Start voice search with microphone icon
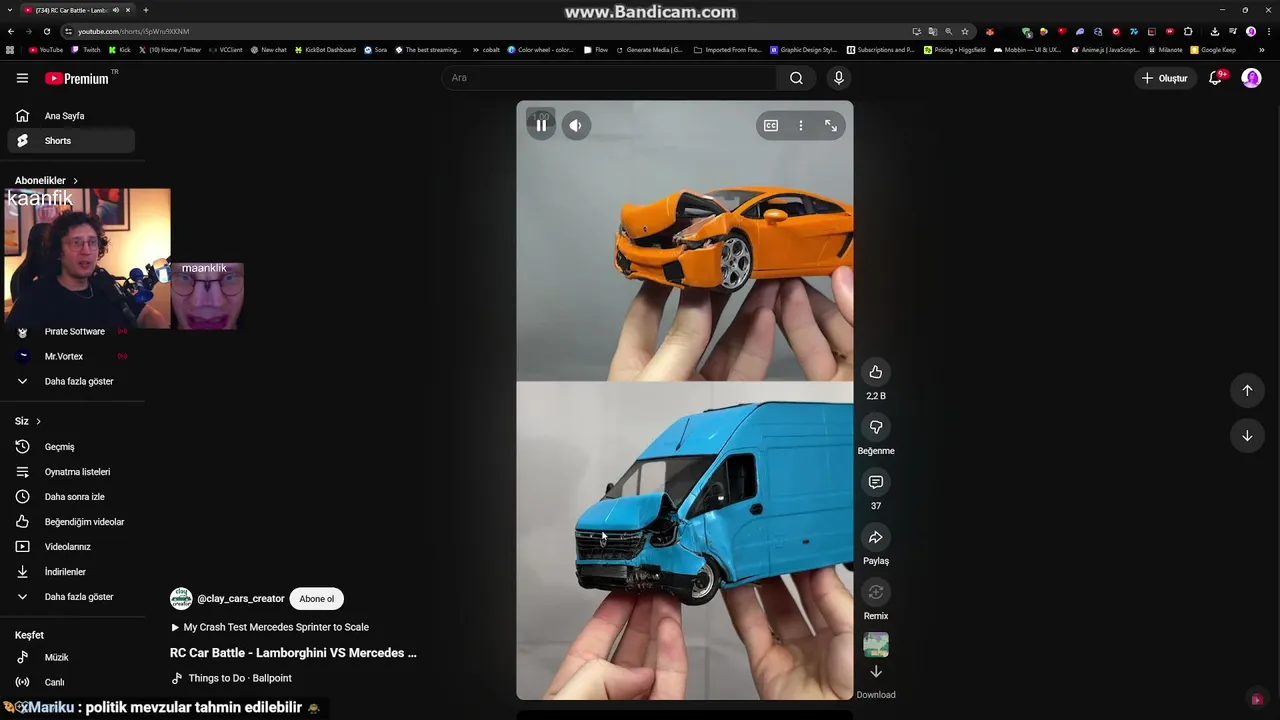1280x720 pixels. click(838, 78)
